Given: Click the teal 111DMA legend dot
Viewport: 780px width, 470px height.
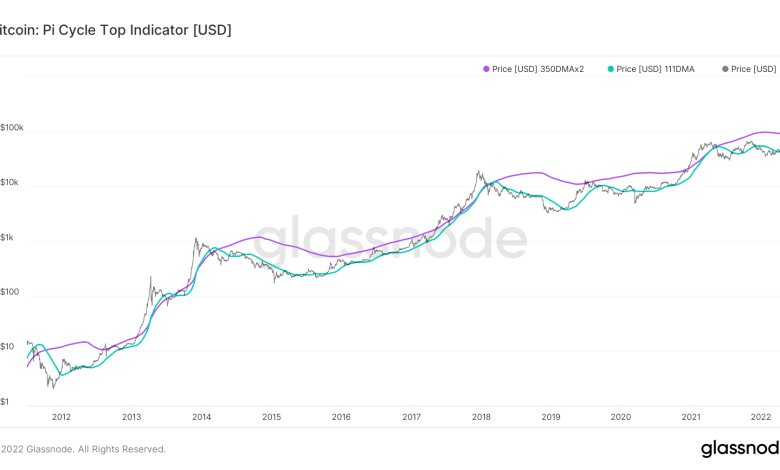Looking at the screenshot, I should pos(610,69).
